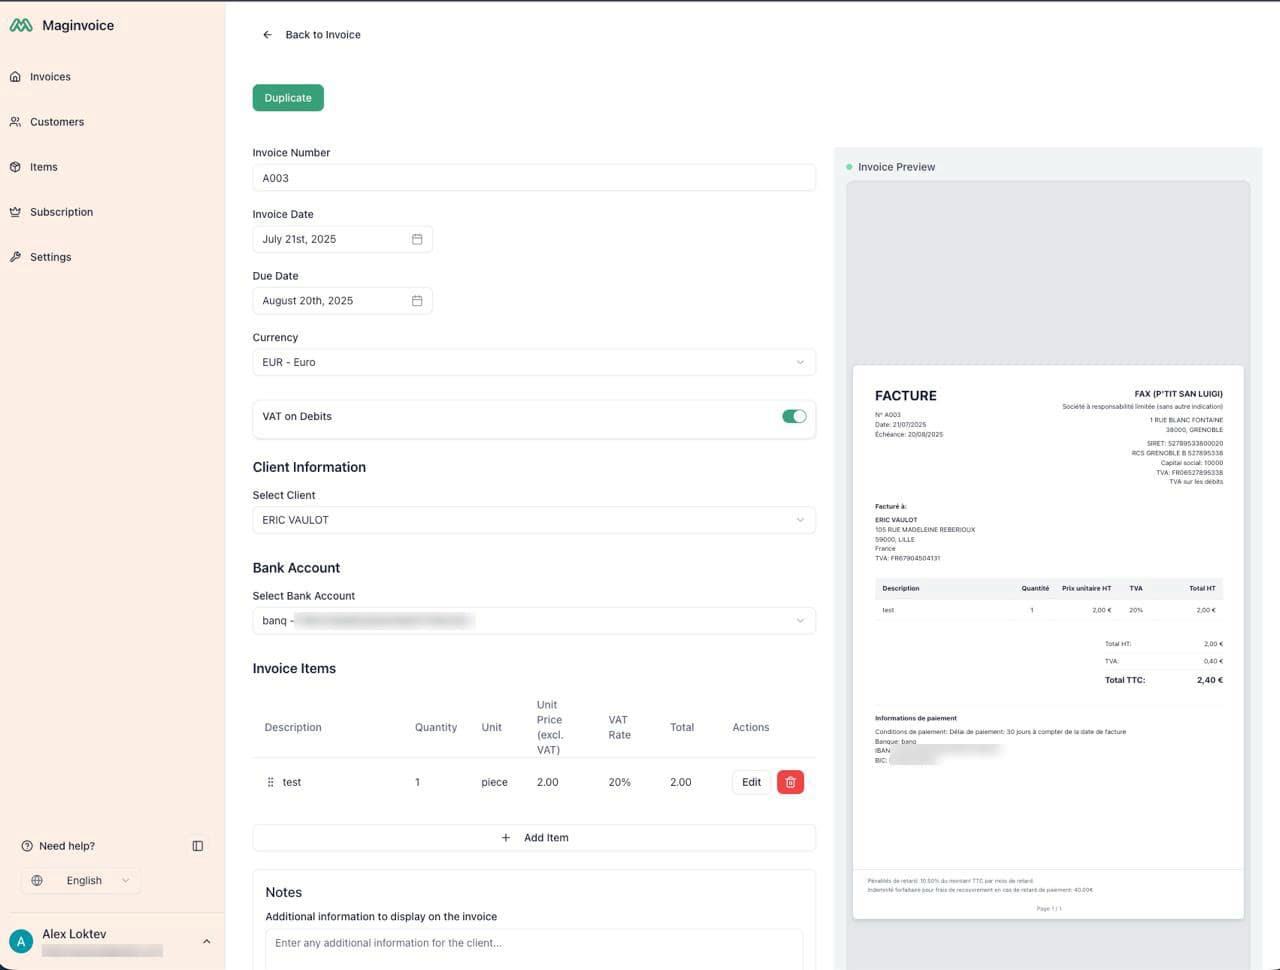
Task: Click the 'Description' column header
Action: tap(293, 727)
